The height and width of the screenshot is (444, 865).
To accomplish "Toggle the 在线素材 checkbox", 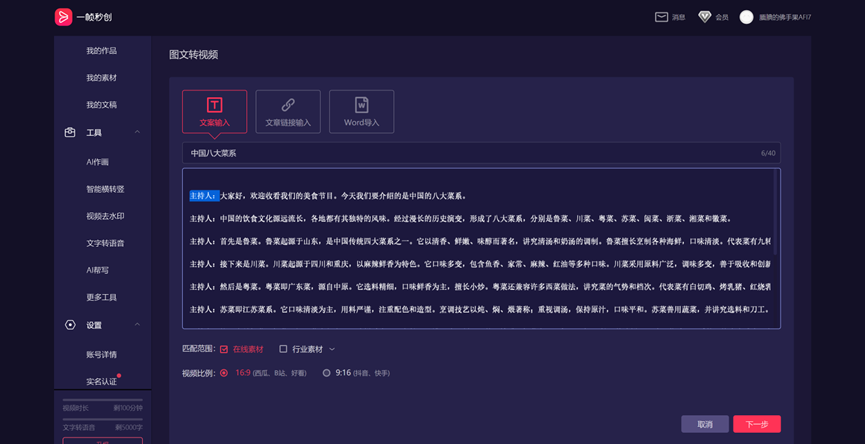I will [224, 349].
